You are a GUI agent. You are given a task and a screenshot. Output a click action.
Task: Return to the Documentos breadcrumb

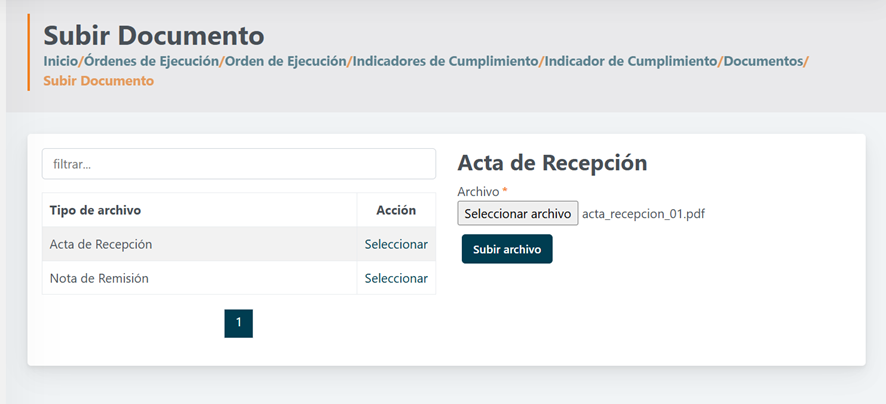click(763, 61)
